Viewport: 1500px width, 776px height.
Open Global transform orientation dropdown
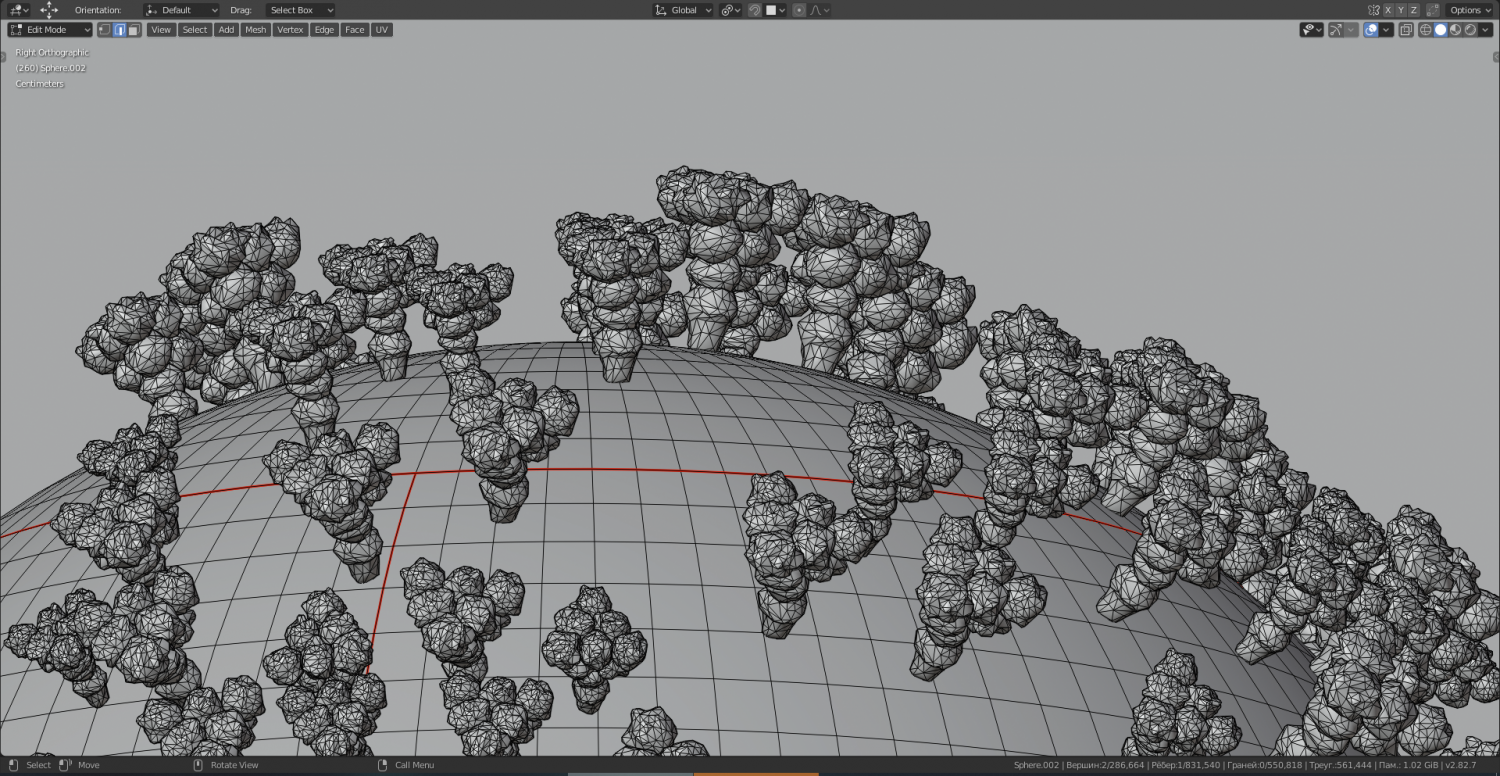click(683, 10)
